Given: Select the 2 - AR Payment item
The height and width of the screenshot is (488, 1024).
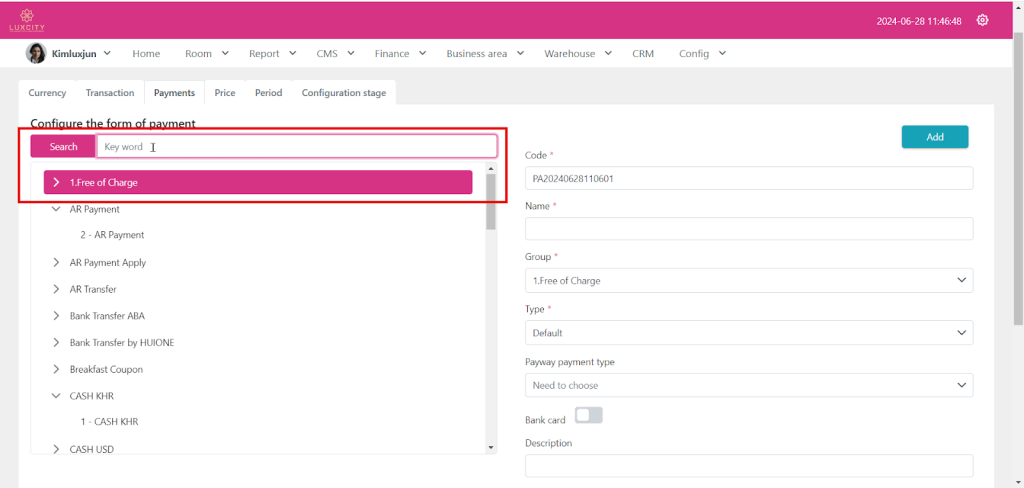Looking at the screenshot, I should pos(112,235).
